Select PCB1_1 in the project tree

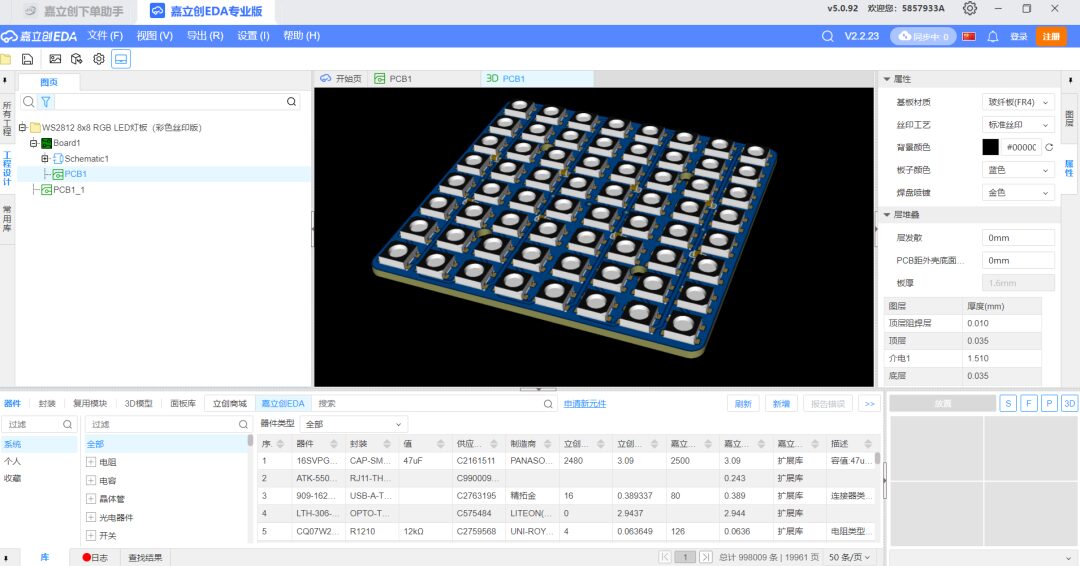coord(69,190)
